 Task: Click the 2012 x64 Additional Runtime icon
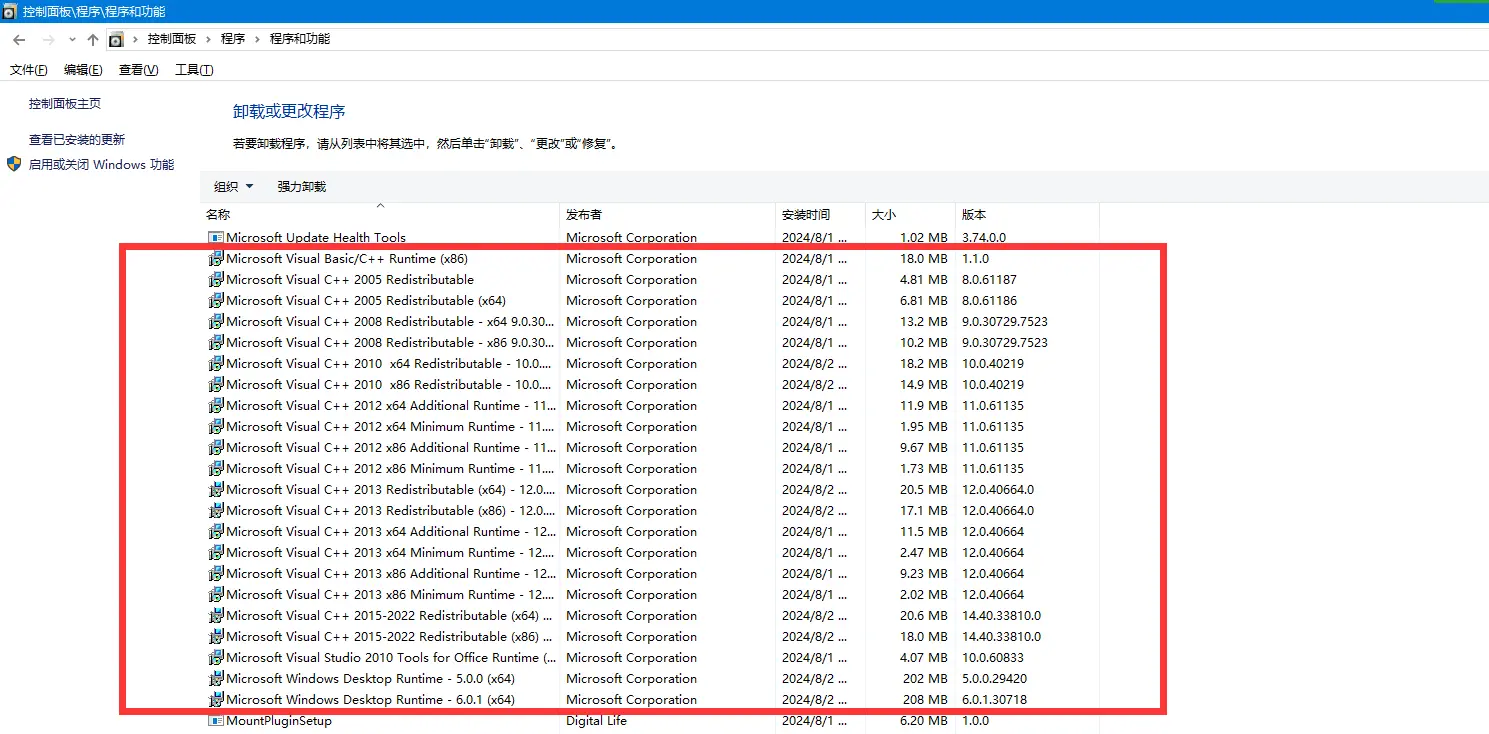tap(216, 406)
